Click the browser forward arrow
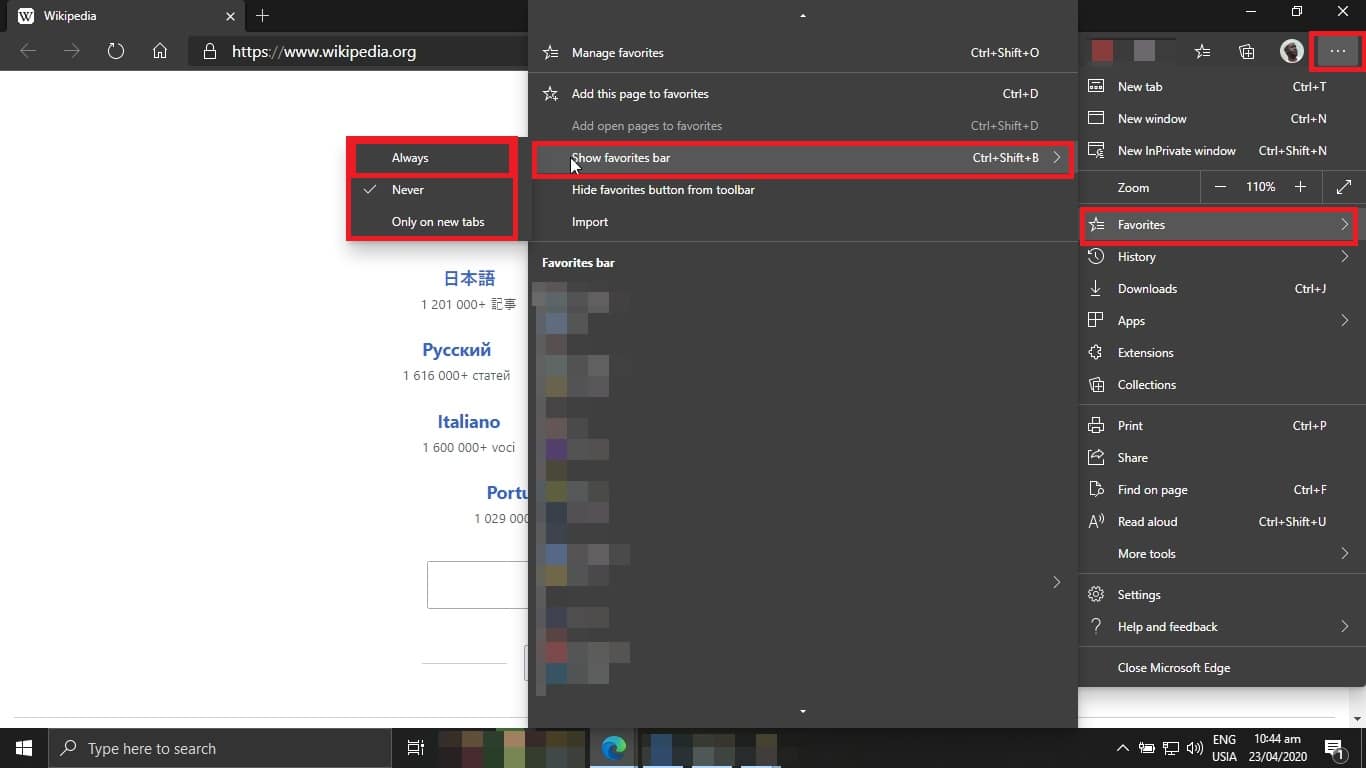The width and height of the screenshot is (1366, 768). point(72,51)
